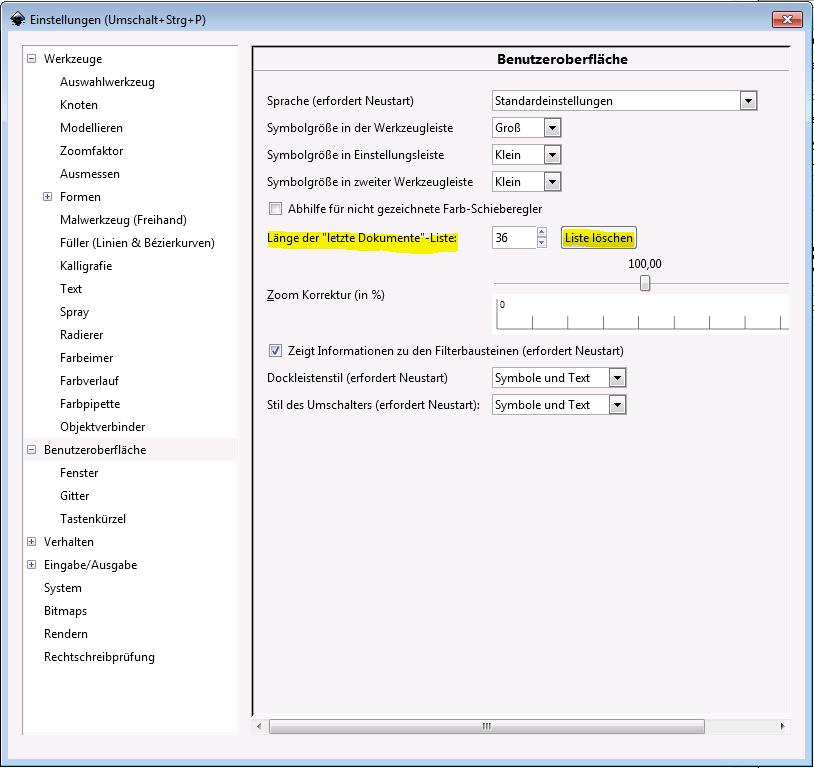Open Symbolgröße in der Werkzeugleiste dropdown
This screenshot has height=768, width=814.
[552, 128]
